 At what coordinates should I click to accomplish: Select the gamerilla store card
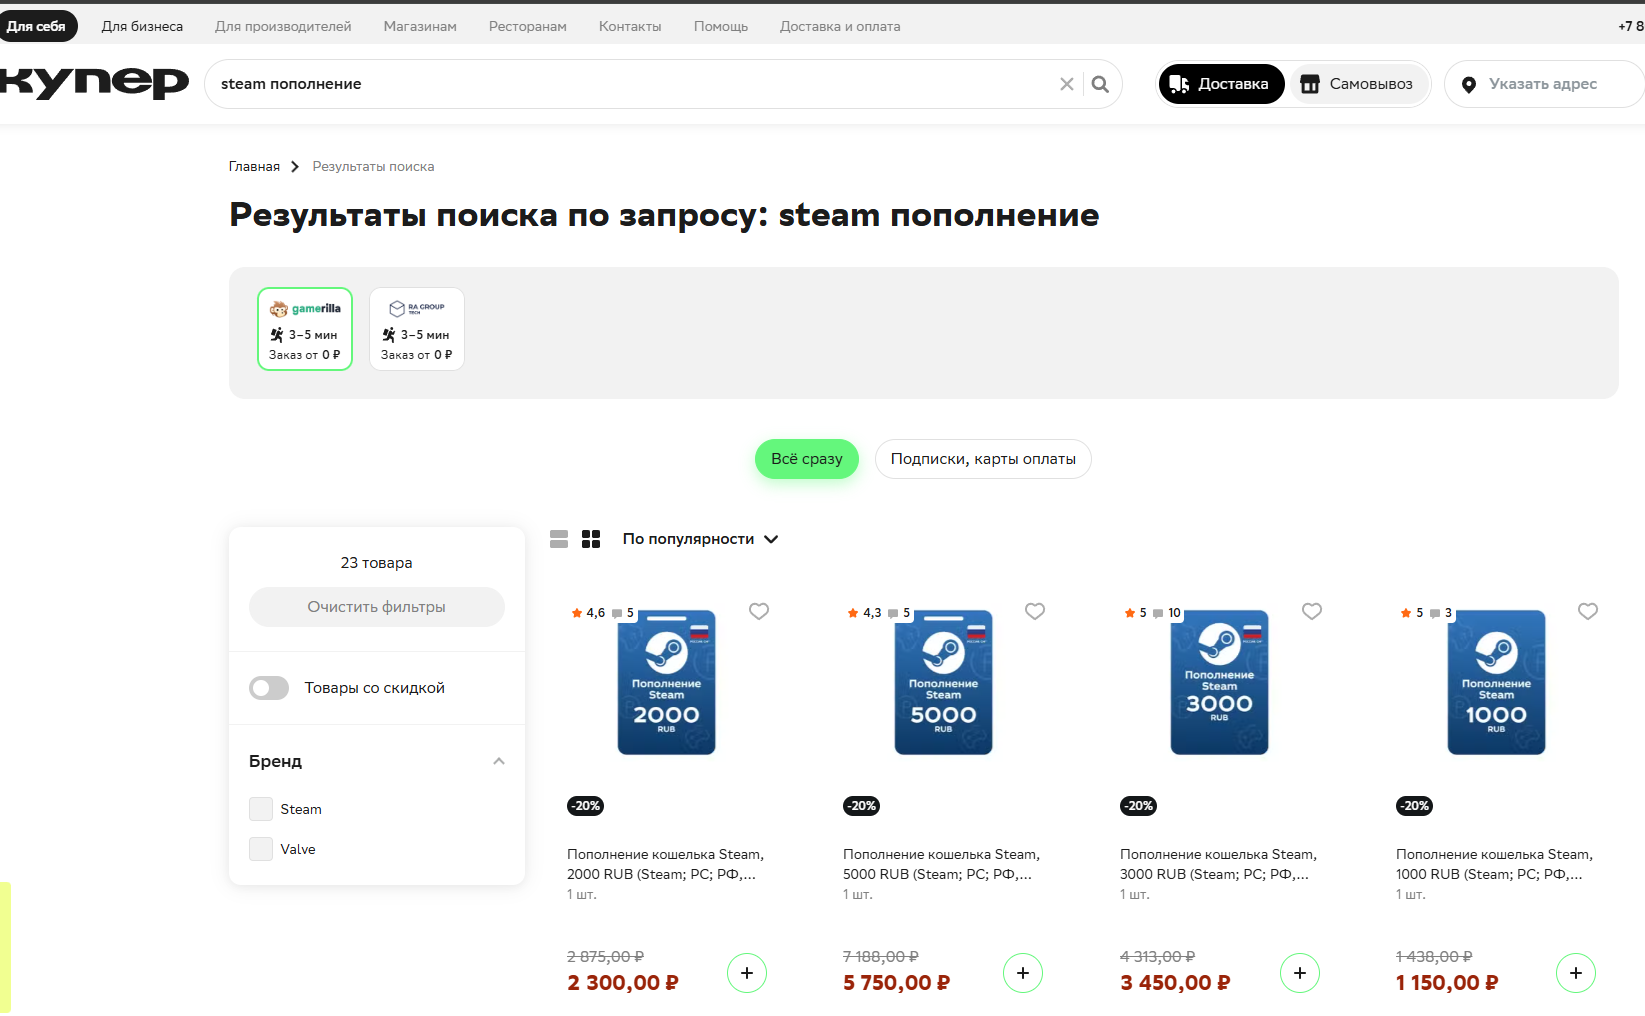305,329
